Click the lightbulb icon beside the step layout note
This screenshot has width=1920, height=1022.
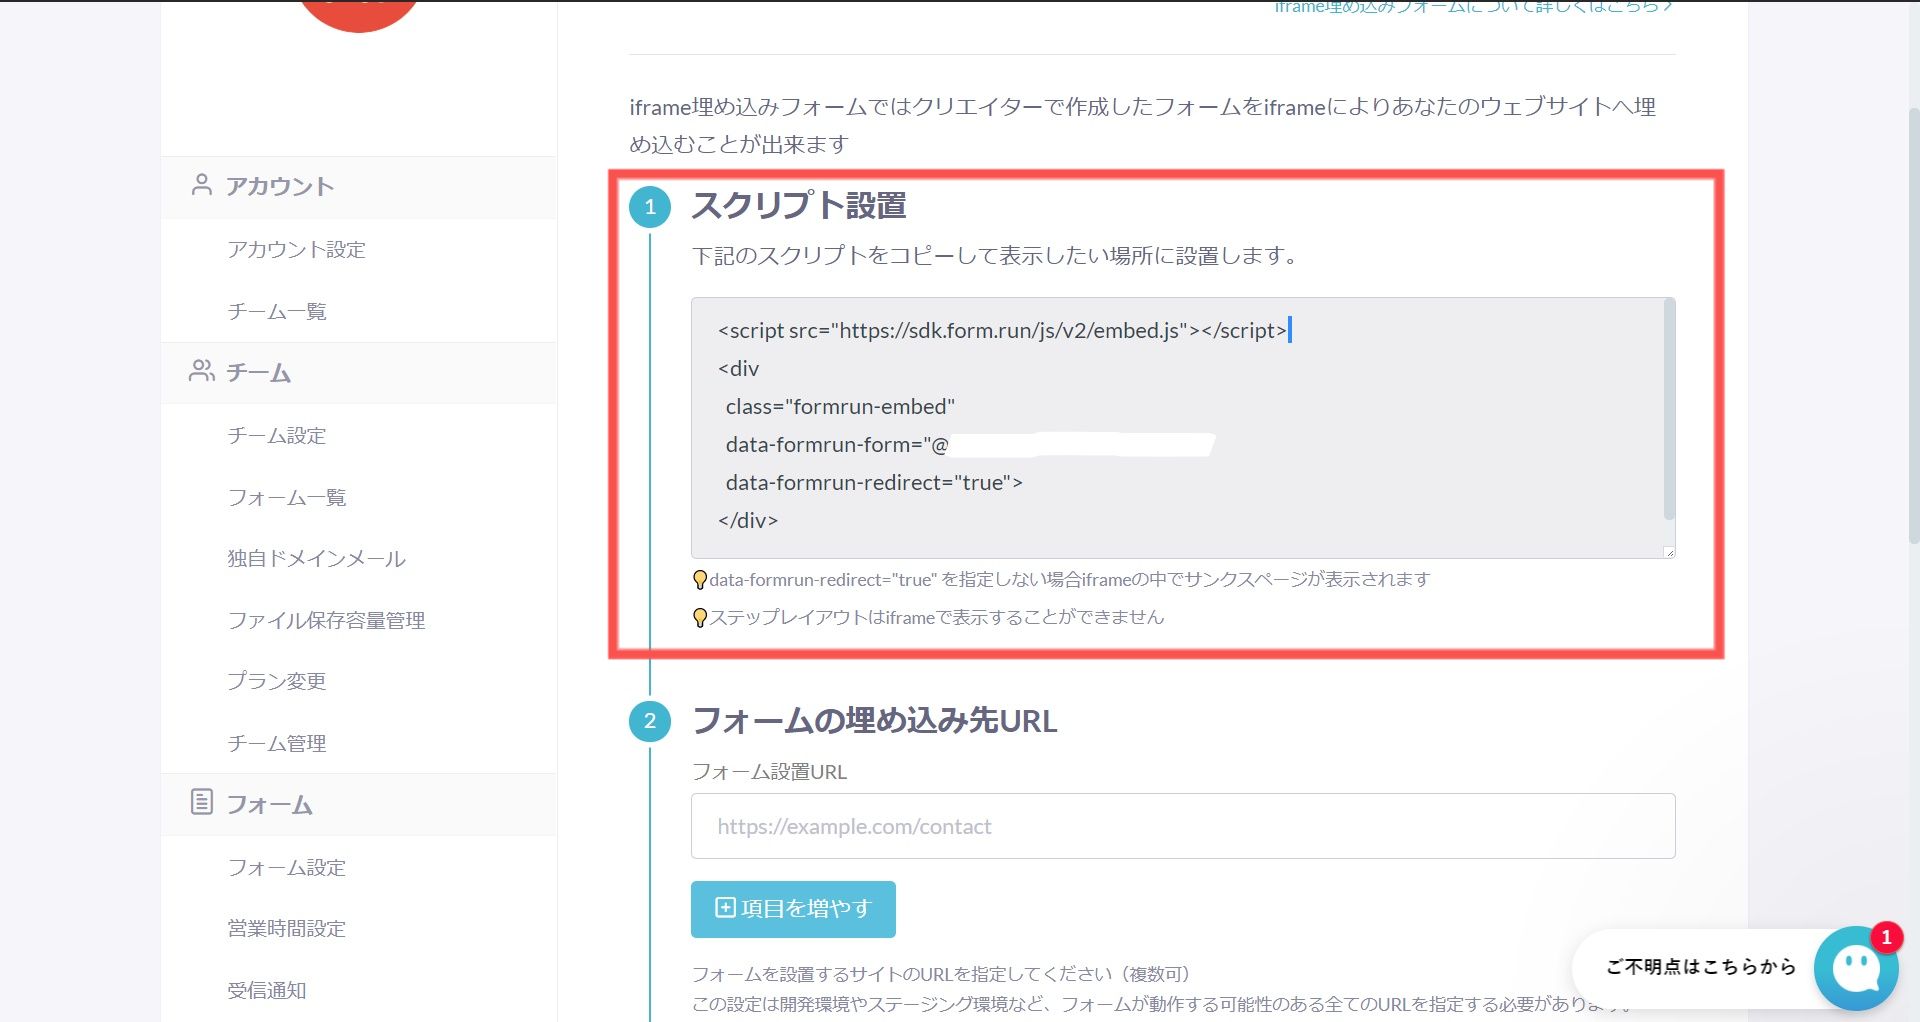[x=700, y=618]
